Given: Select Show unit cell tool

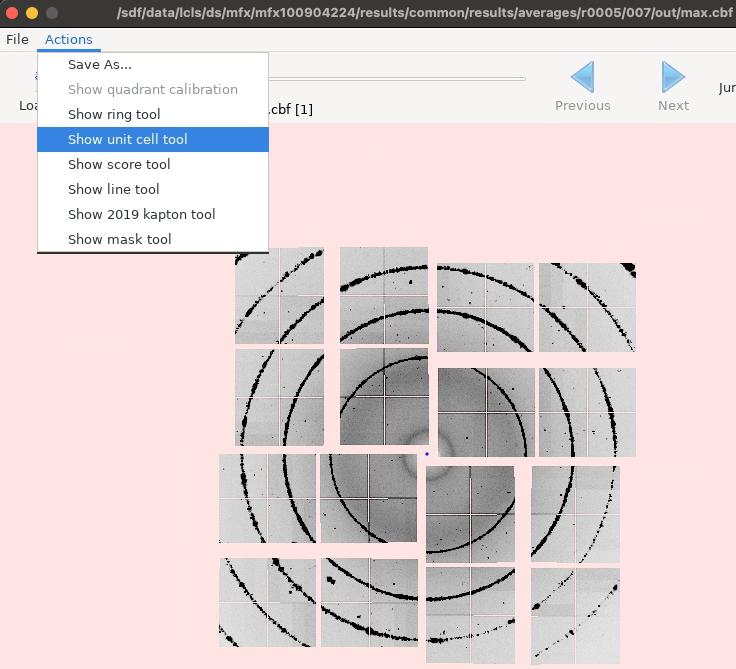Looking at the screenshot, I should tap(153, 139).
